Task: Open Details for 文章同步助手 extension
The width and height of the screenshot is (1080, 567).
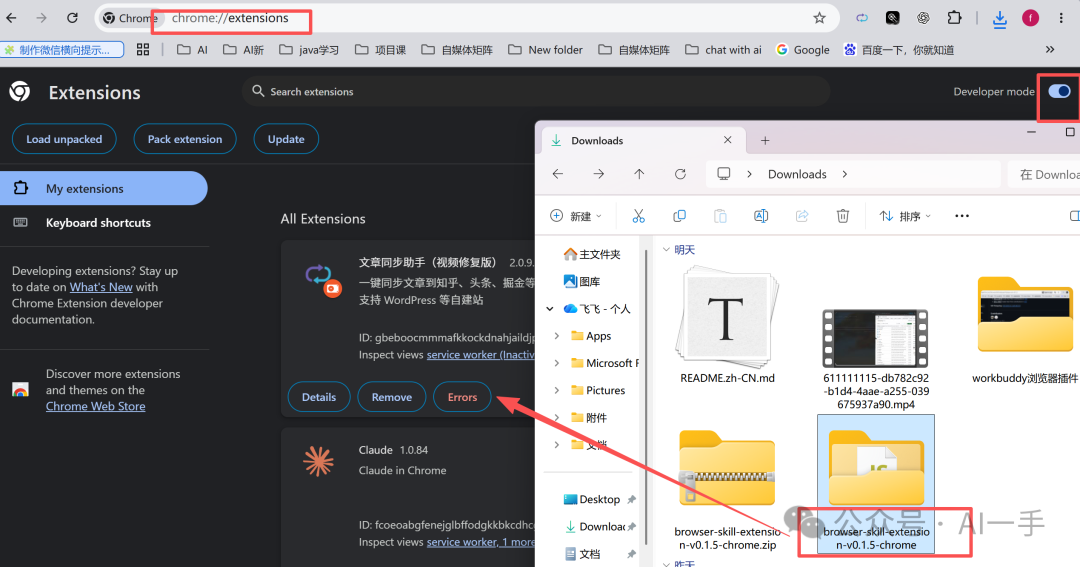Action: coord(319,397)
